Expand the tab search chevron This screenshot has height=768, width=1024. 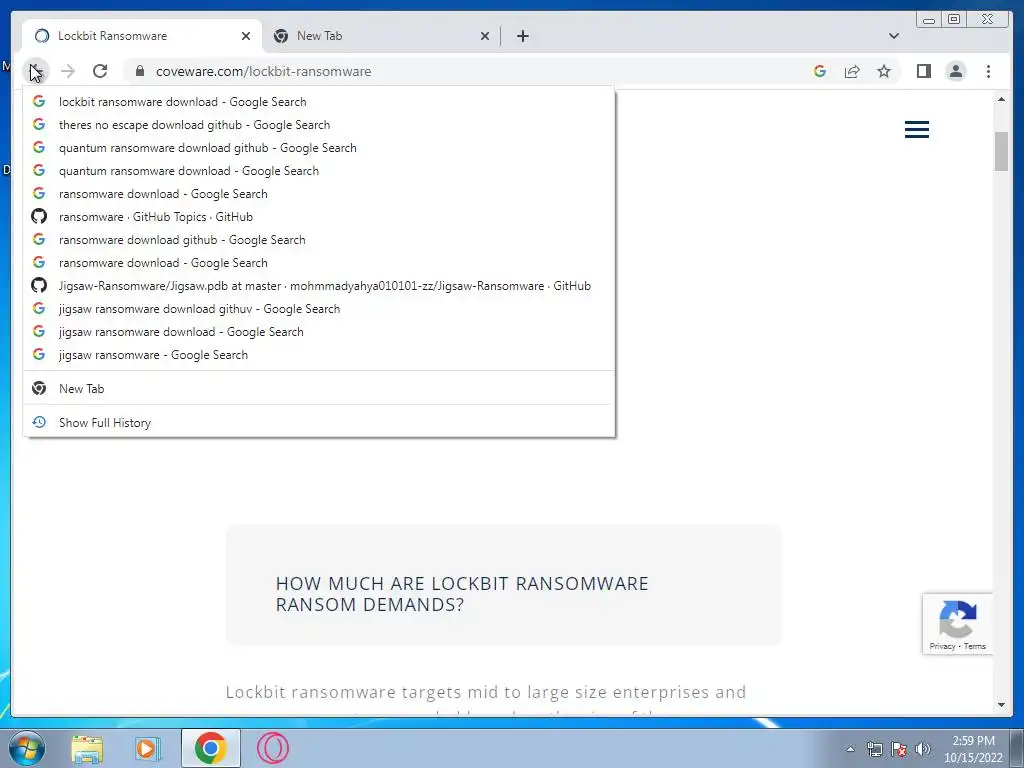pos(894,36)
